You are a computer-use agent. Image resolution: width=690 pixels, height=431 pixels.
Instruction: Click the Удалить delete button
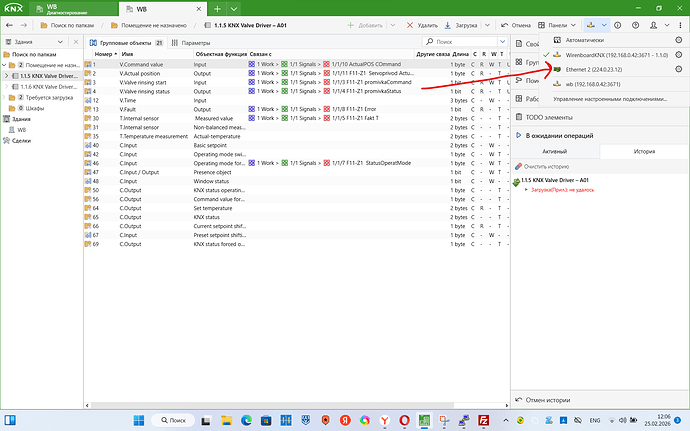422,26
